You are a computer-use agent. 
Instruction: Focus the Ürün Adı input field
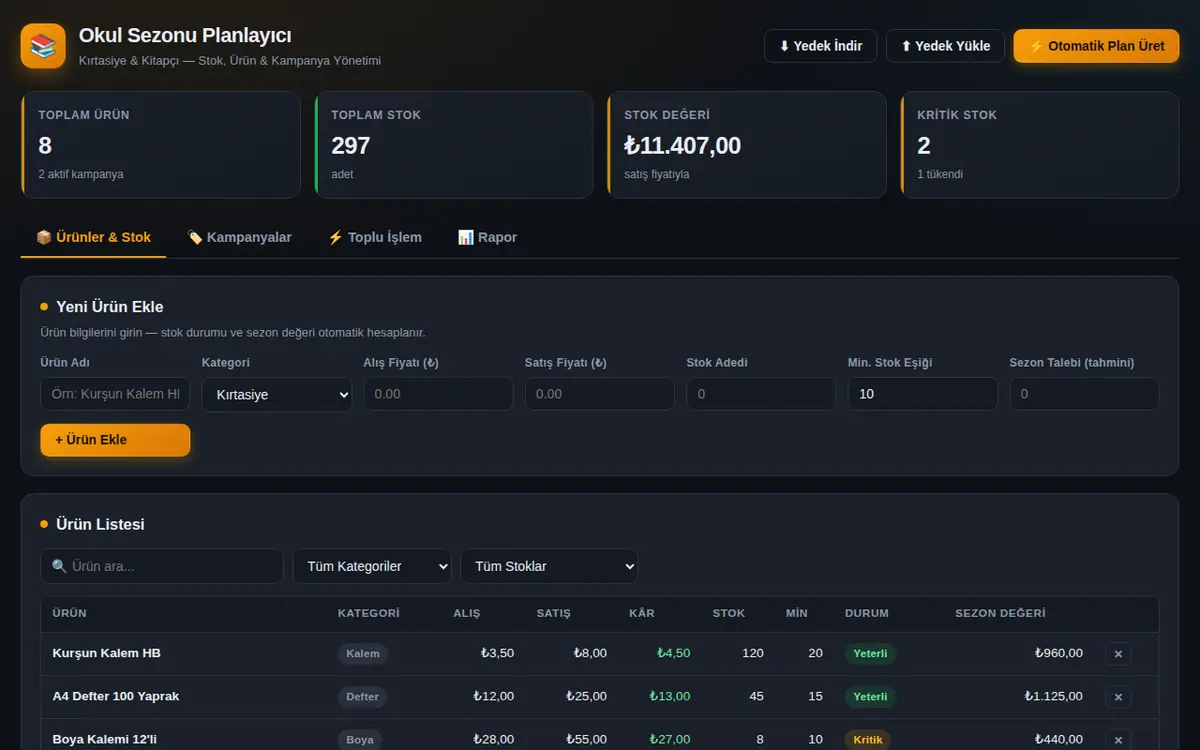115,394
